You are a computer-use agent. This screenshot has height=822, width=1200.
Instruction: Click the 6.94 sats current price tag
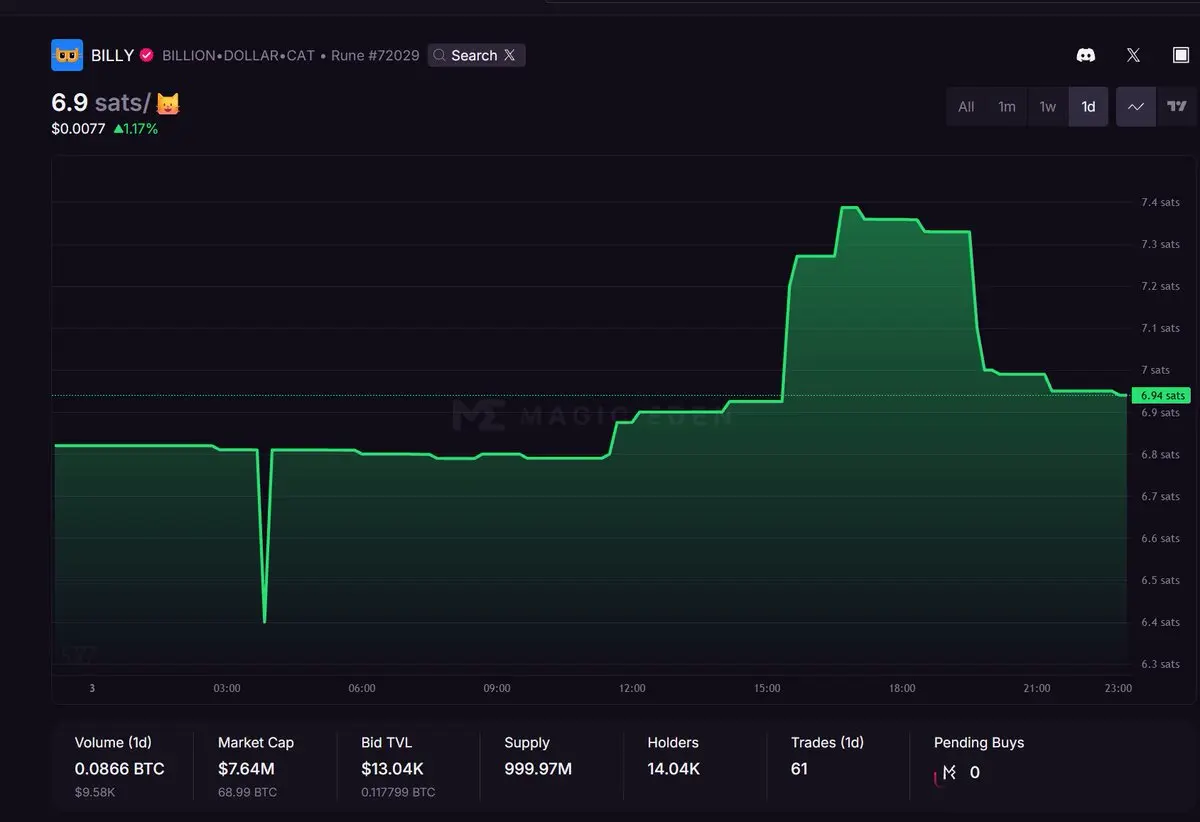pos(1162,395)
